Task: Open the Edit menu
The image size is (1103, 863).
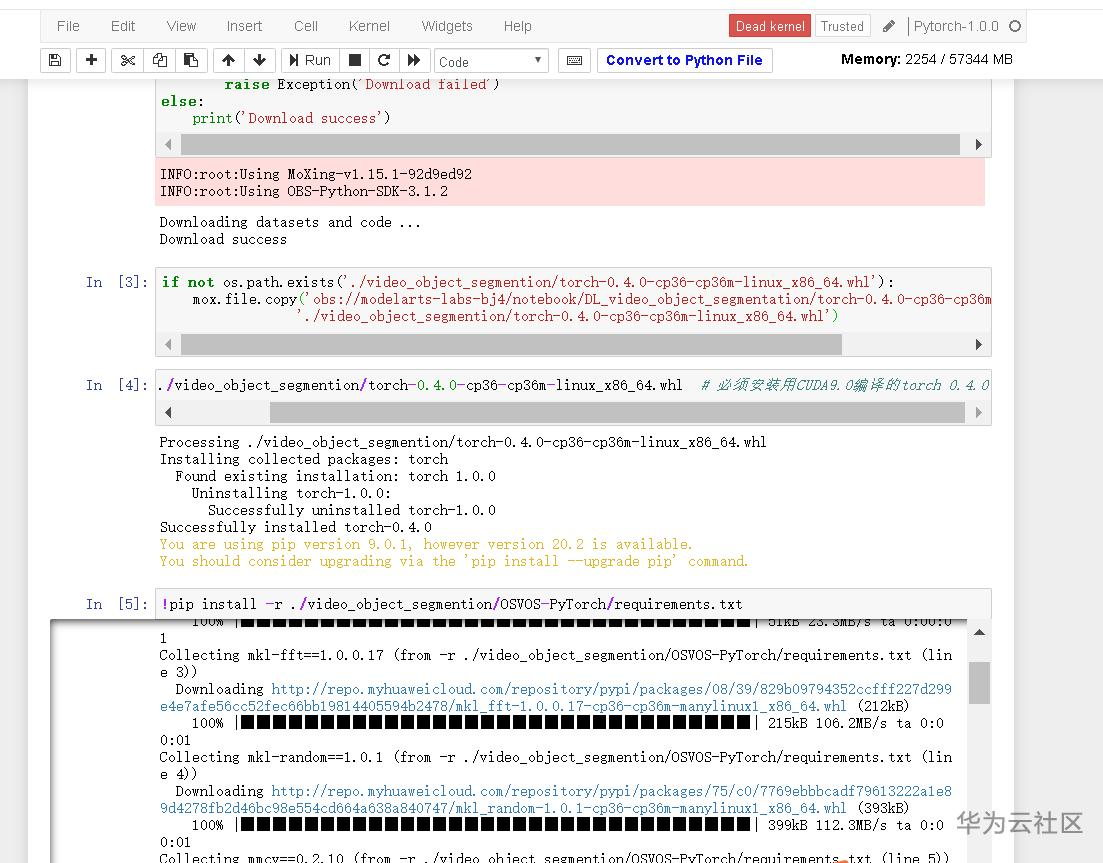Action: point(122,26)
